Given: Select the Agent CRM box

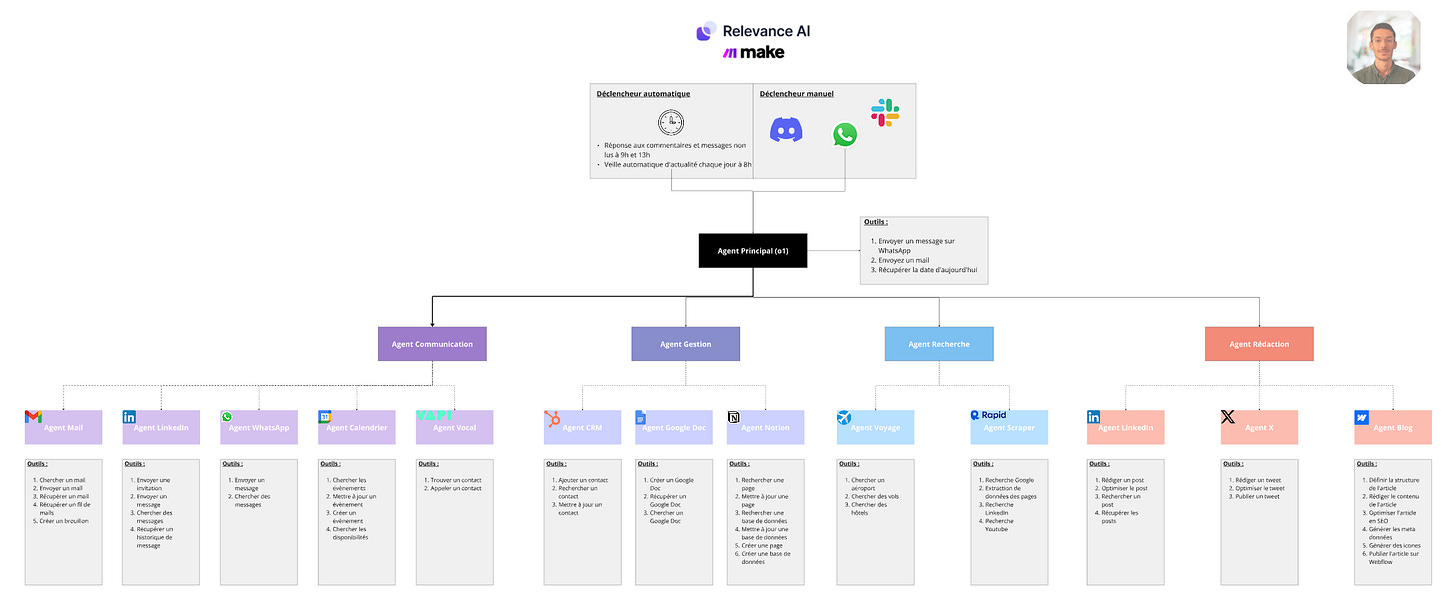Looking at the screenshot, I should tap(582, 427).
